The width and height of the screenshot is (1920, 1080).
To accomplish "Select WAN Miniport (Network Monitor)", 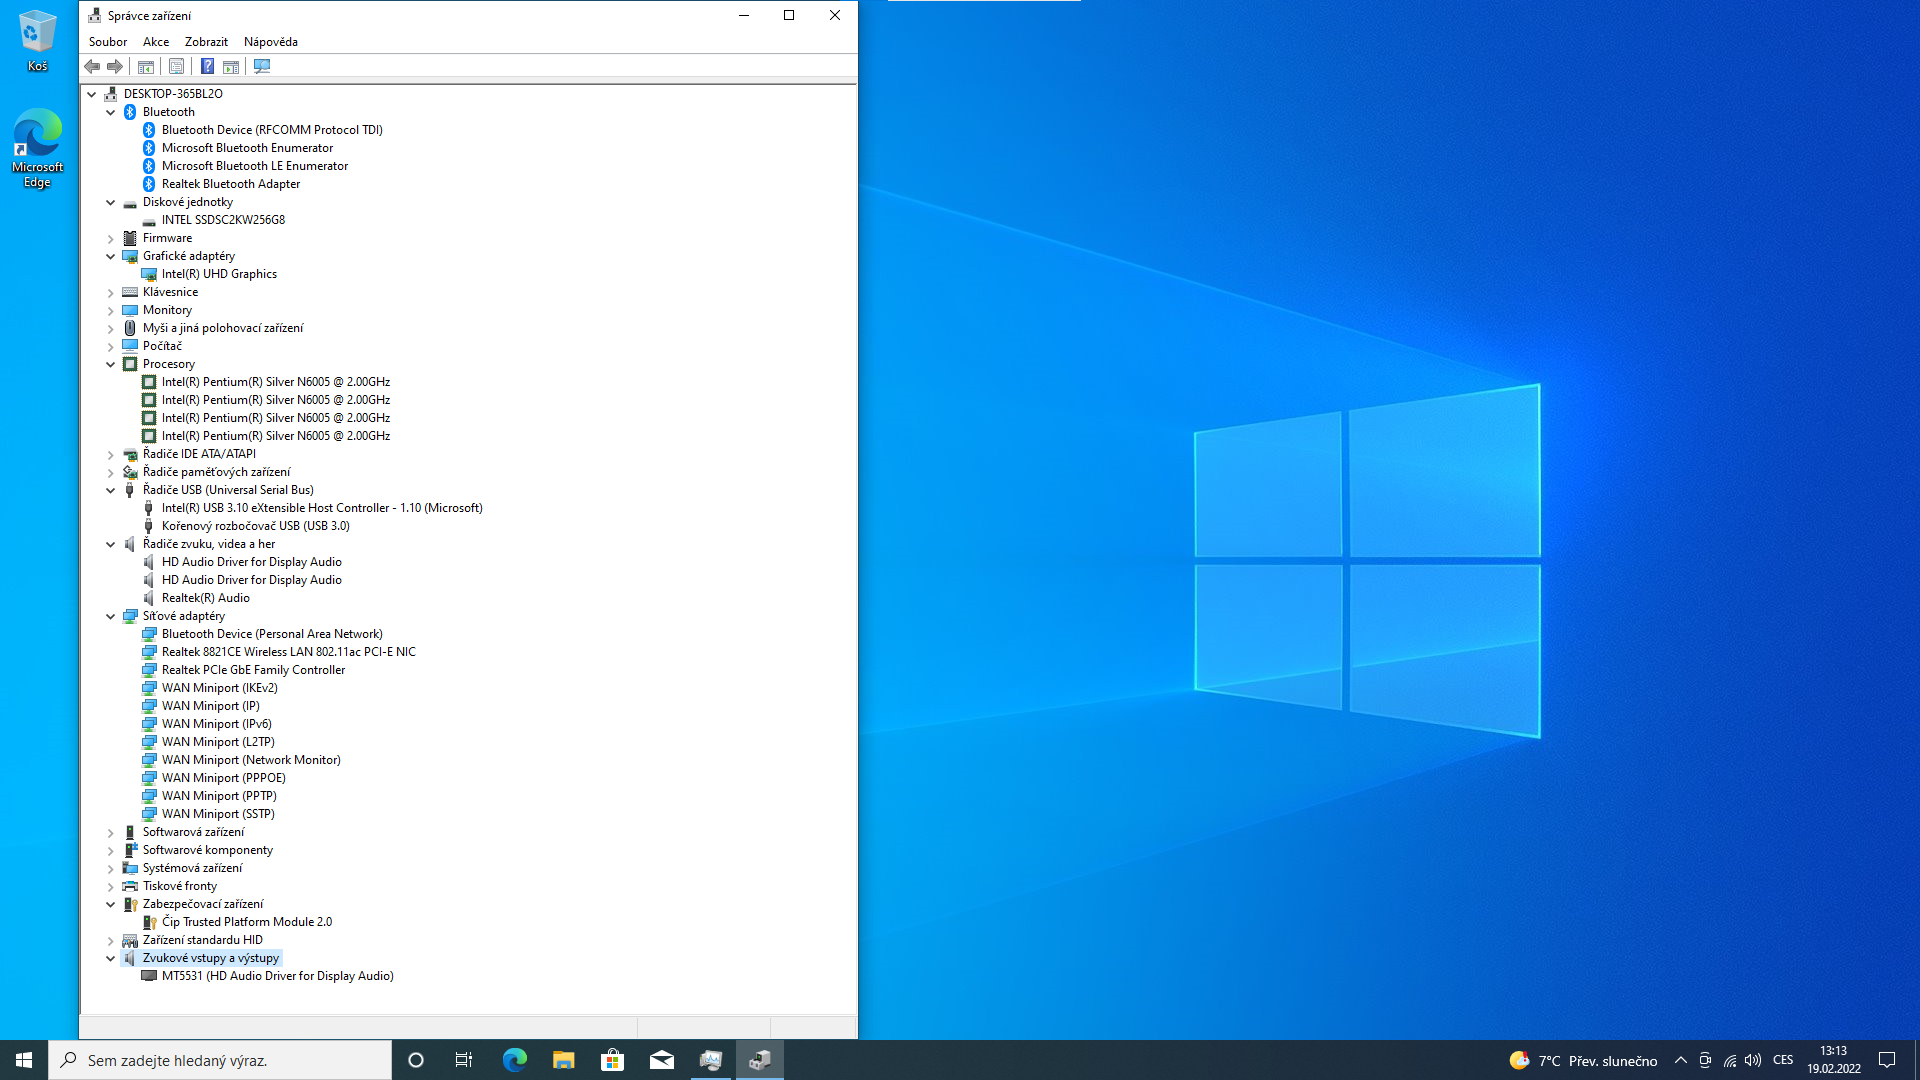I will click(251, 760).
